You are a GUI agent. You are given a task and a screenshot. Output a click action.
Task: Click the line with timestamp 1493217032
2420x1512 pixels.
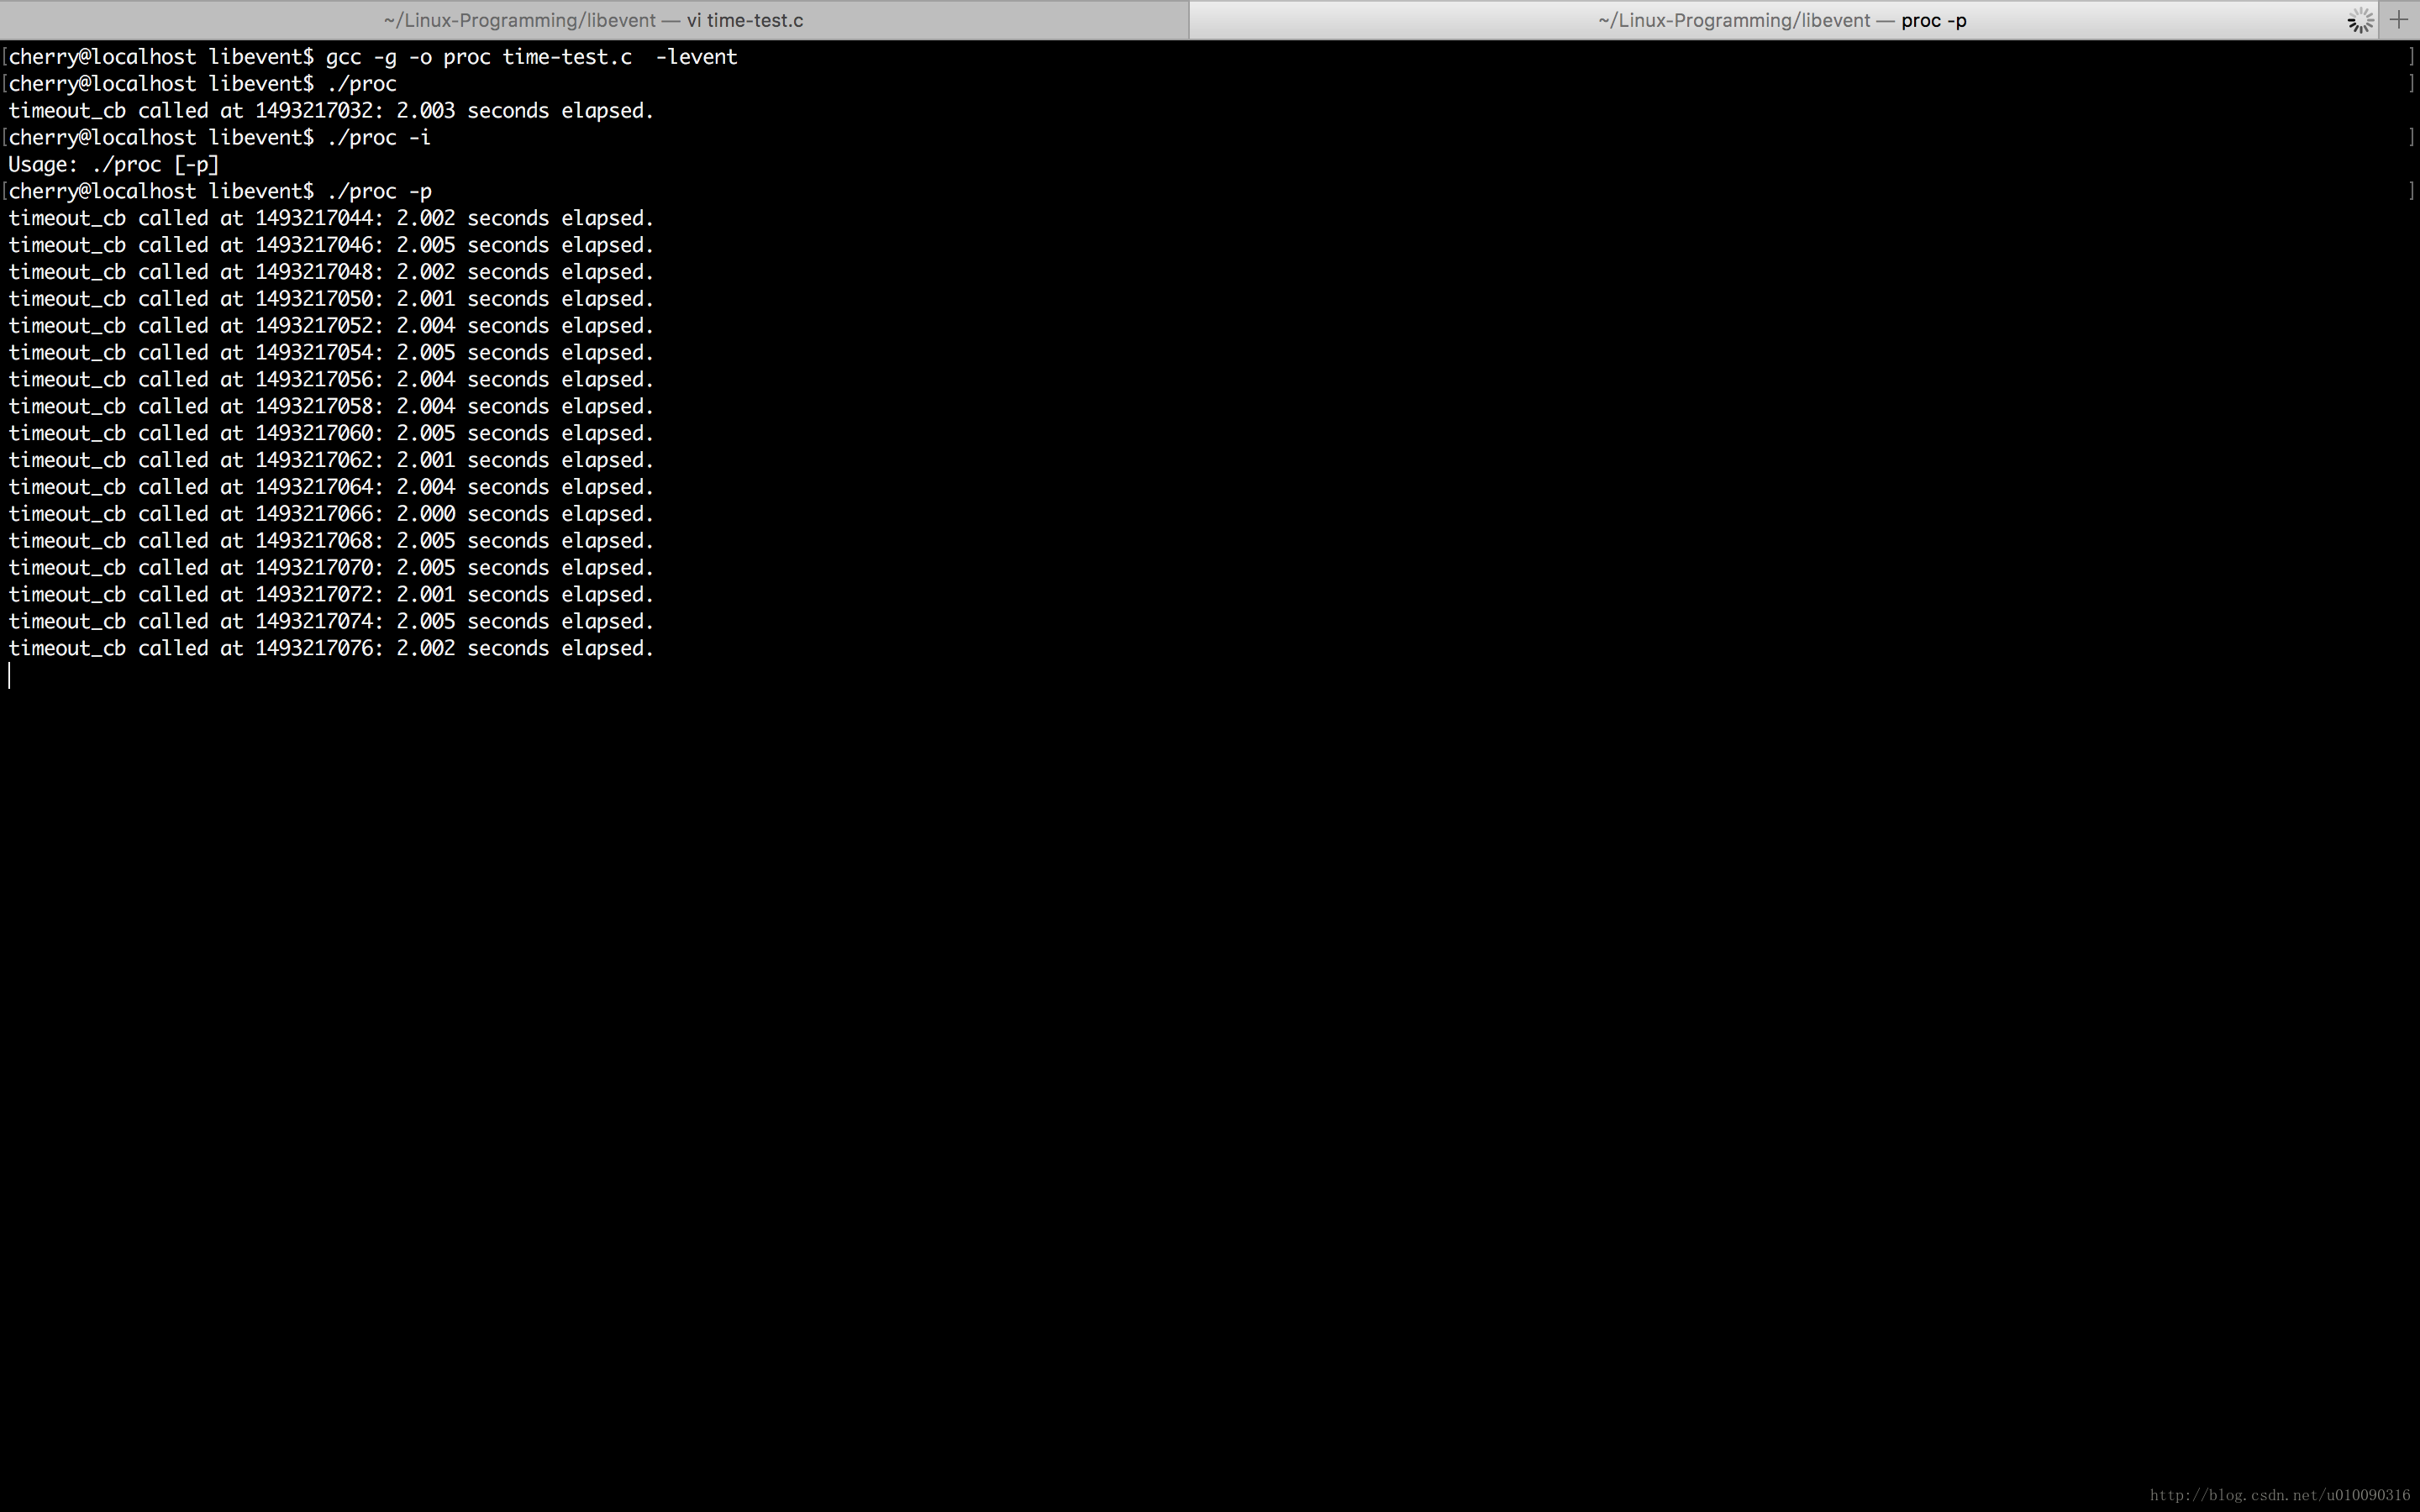[x=331, y=111]
